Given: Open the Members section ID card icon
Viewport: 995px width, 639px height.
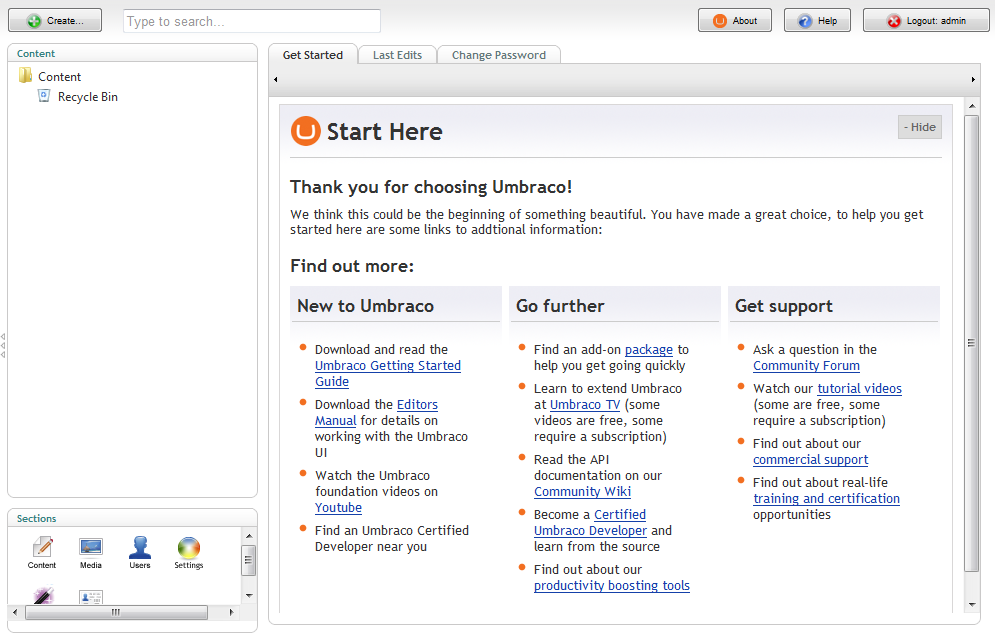Looking at the screenshot, I should click(91, 596).
